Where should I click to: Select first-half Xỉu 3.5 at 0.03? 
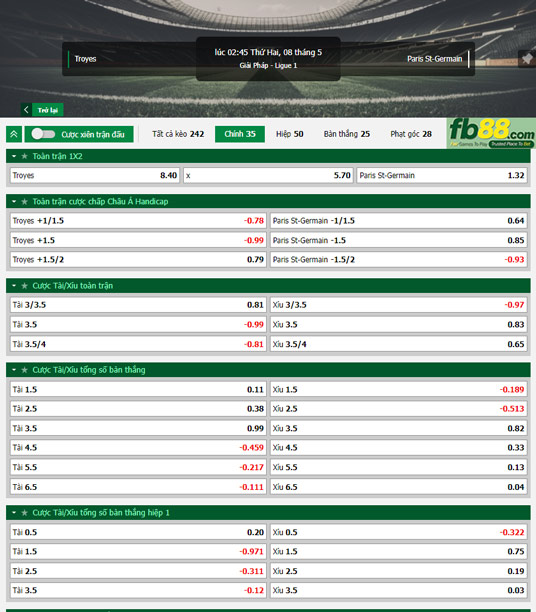[x=398, y=590]
